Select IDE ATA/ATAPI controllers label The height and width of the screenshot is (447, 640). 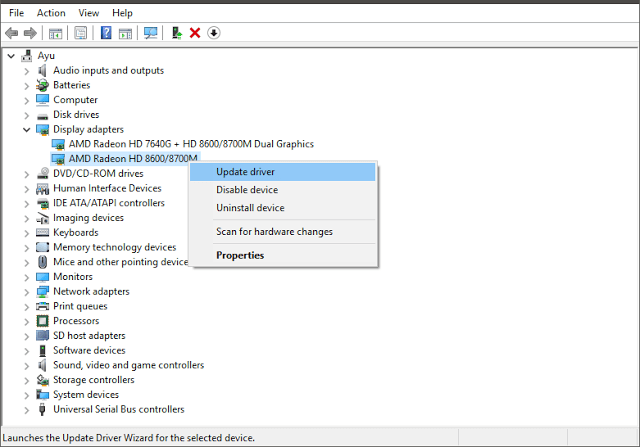(x=109, y=203)
